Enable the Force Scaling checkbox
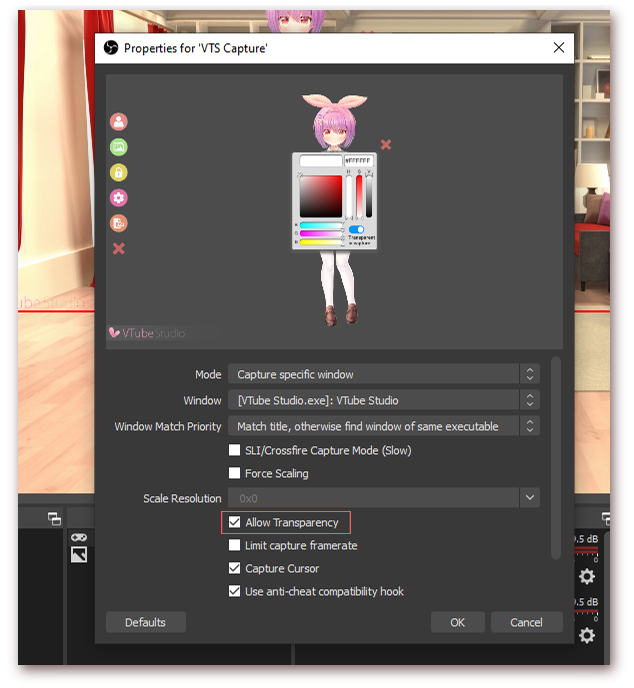634x688 pixels. pyautogui.click(x=234, y=473)
